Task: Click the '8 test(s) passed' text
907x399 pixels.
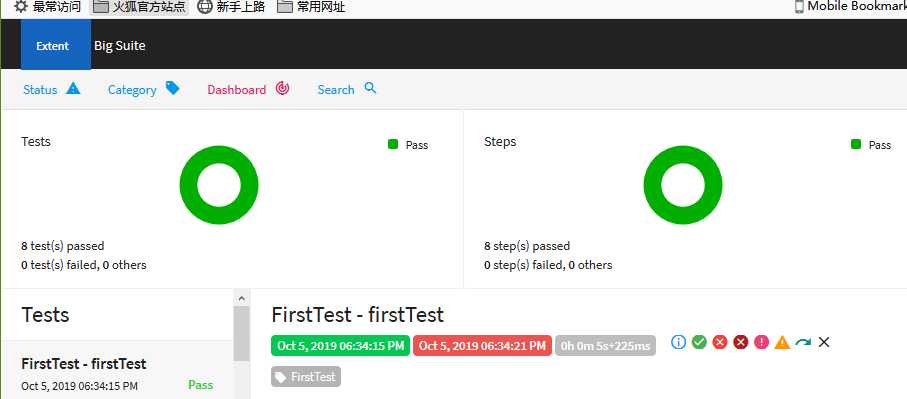Action: pos(62,246)
